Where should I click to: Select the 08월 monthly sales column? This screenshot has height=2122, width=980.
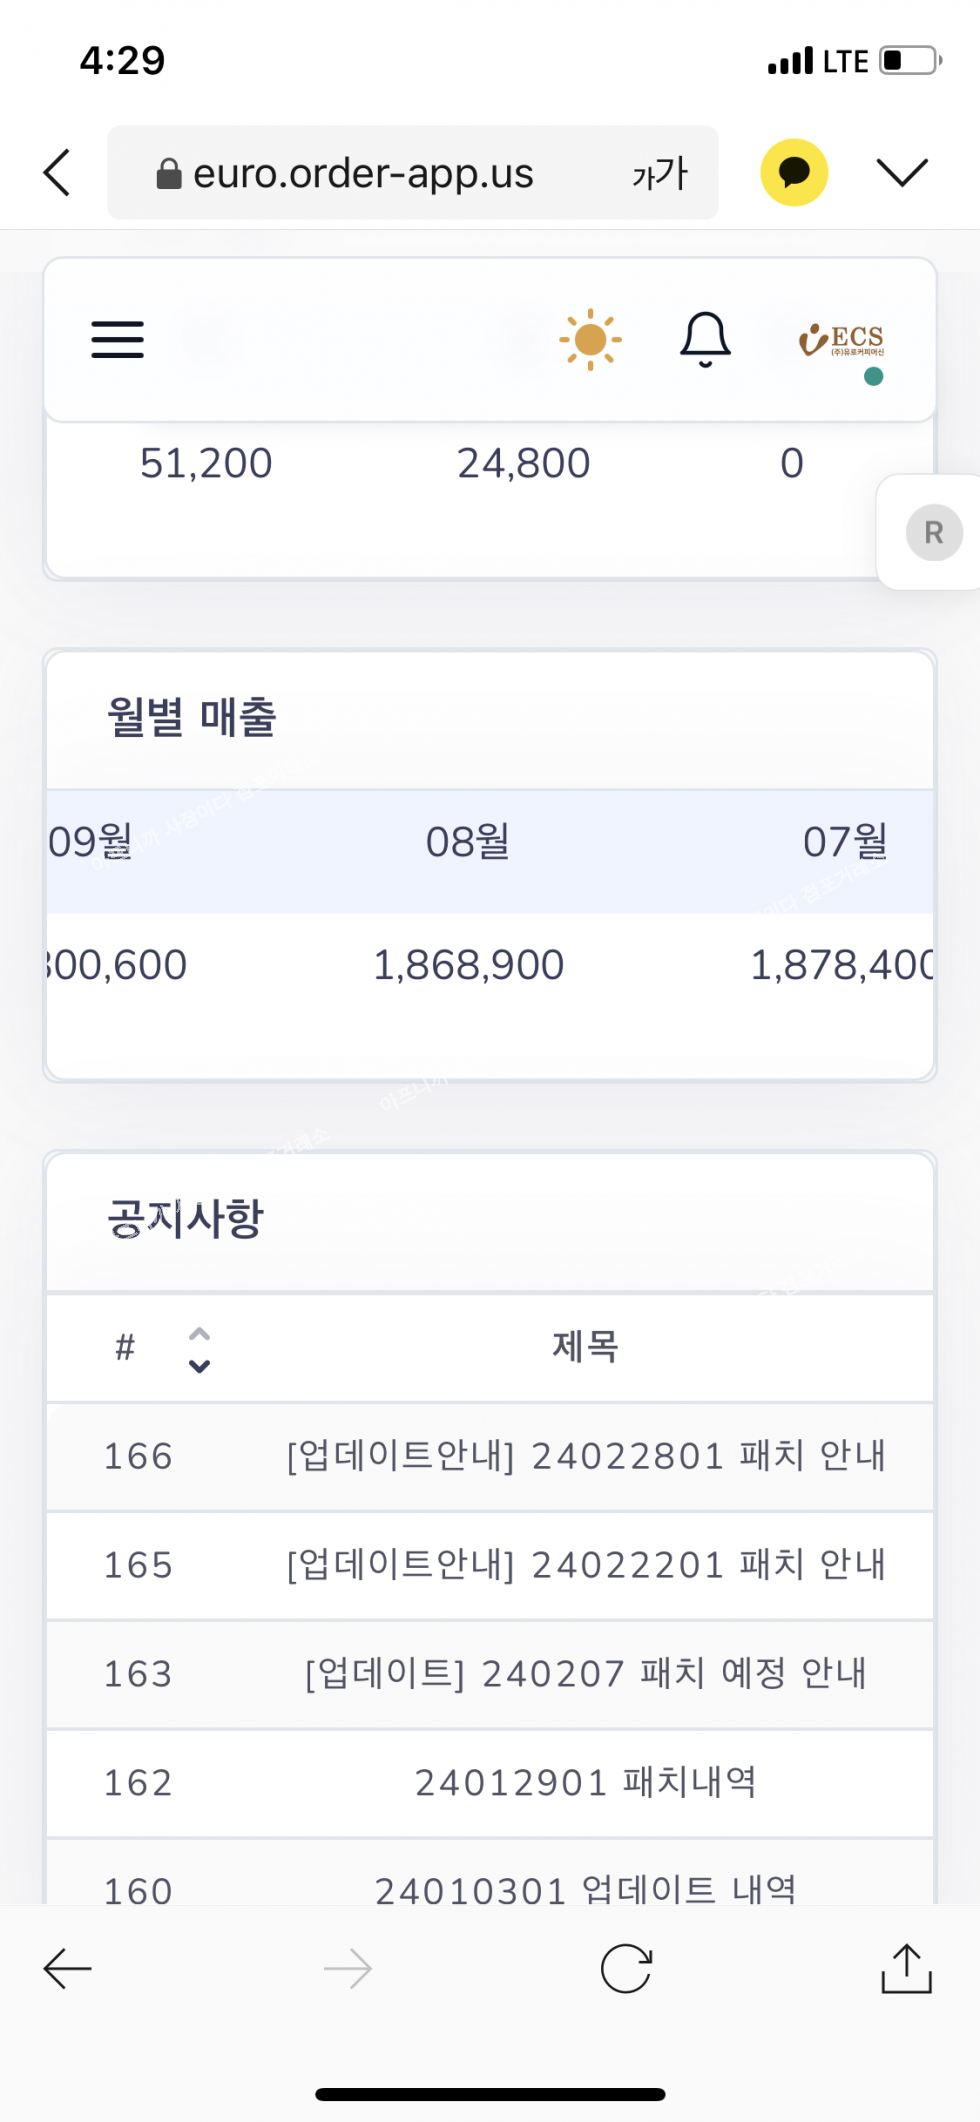468,842
